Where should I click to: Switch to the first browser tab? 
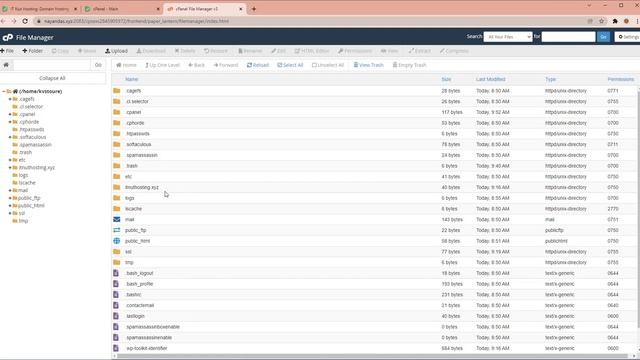pyautogui.click(x=40, y=9)
